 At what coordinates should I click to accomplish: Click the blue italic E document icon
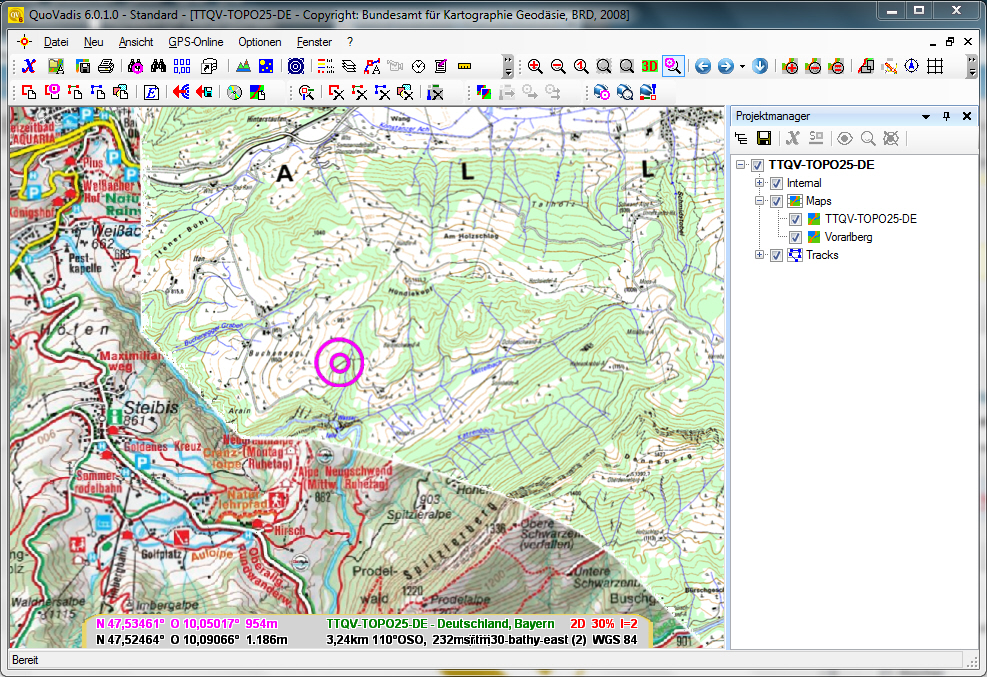(151, 92)
